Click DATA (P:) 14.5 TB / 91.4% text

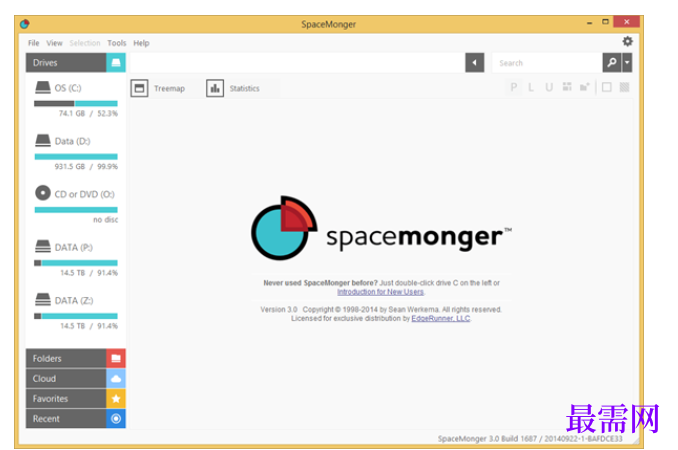coord(89,273)
